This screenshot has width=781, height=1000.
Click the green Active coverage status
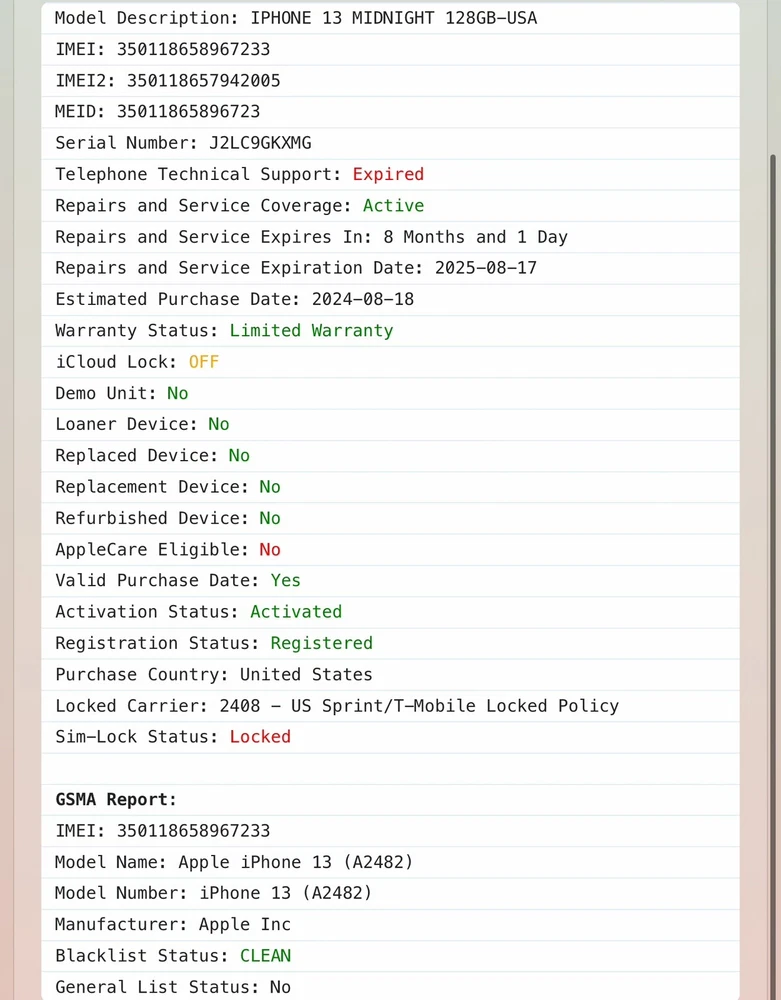point(393,205)
